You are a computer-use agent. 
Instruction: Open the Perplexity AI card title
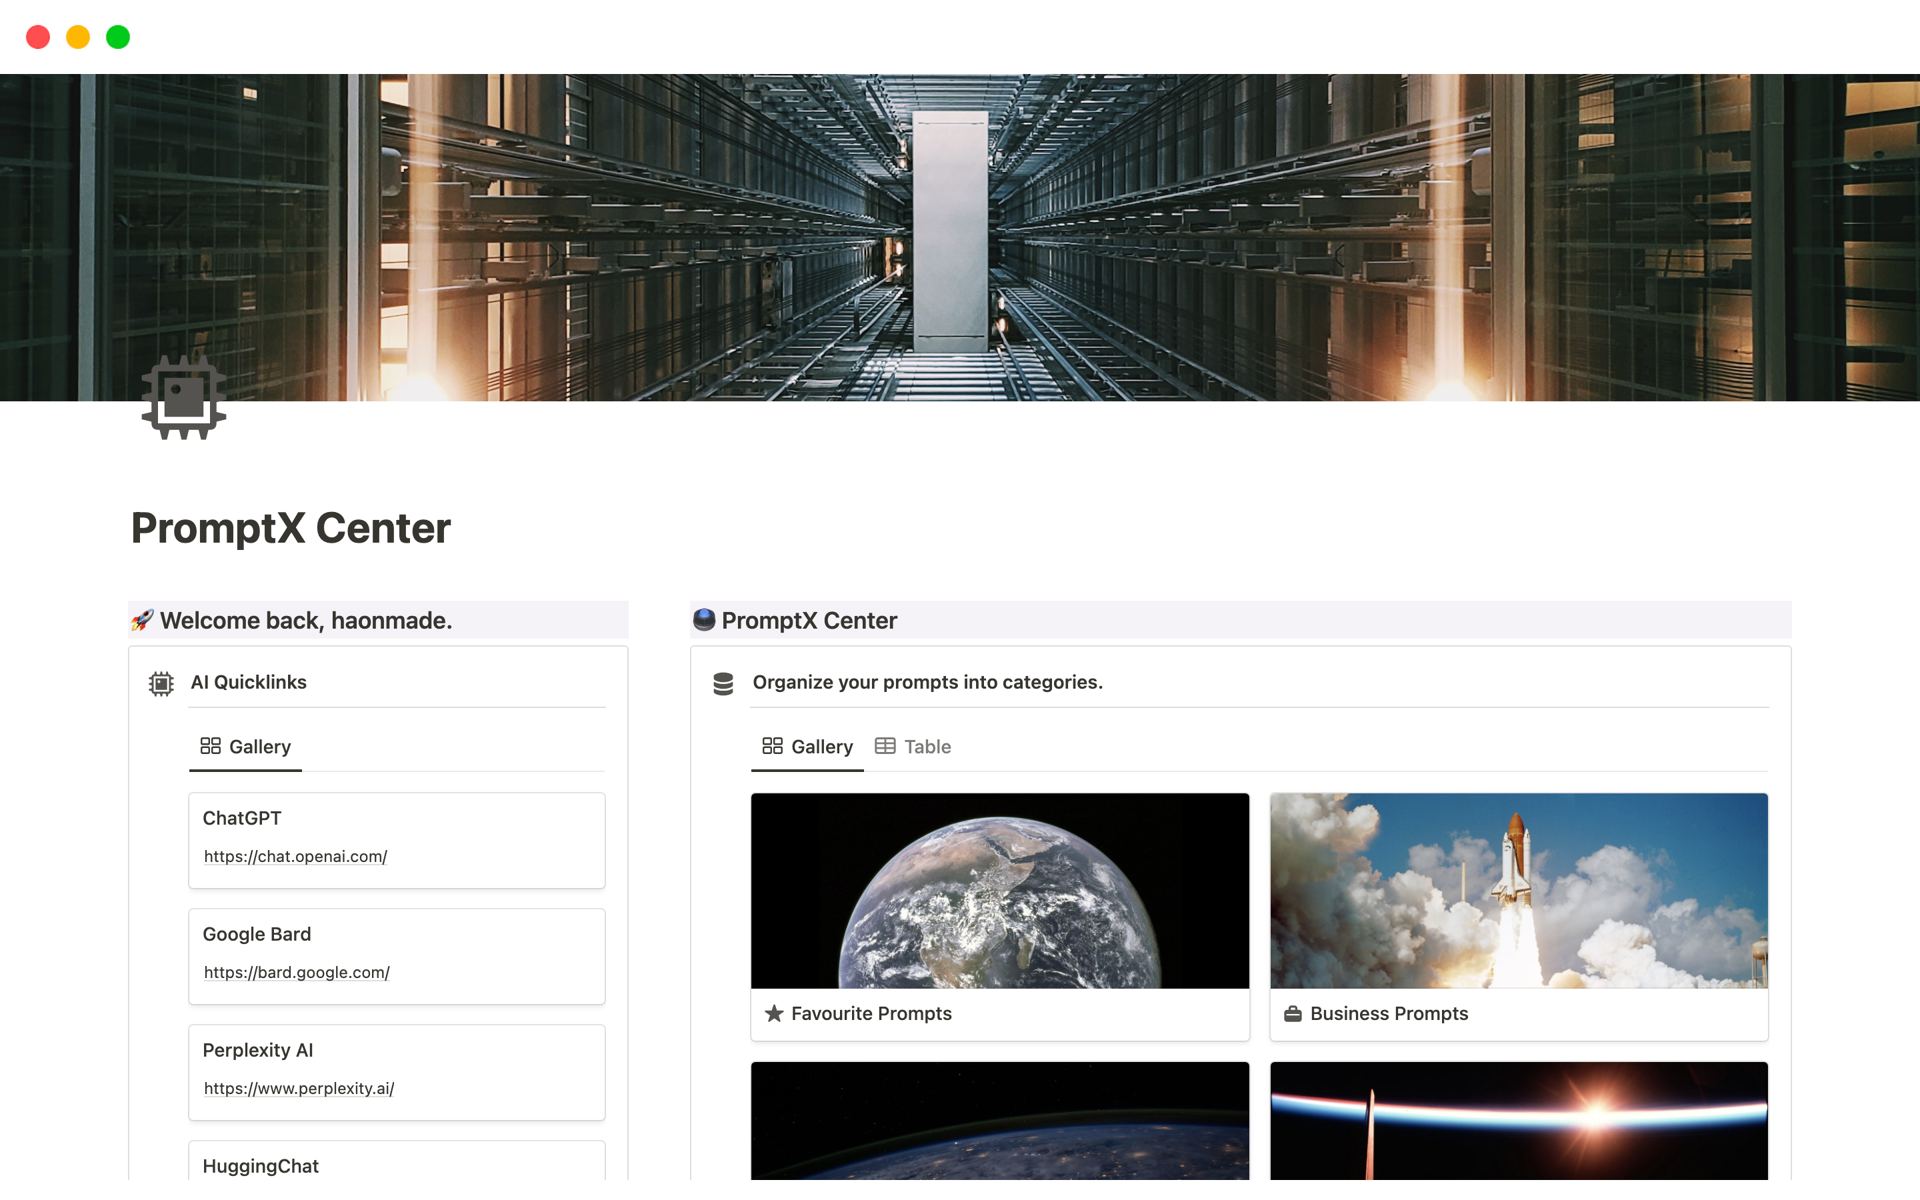click(258, 1050)
